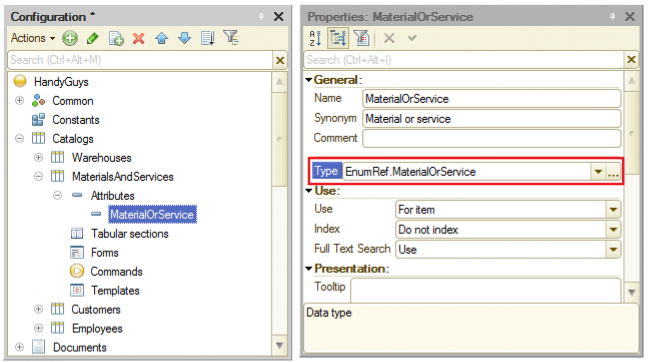Collapse the Presentation section
This screenshot has height=362, width=650.
tap(309, 269)
